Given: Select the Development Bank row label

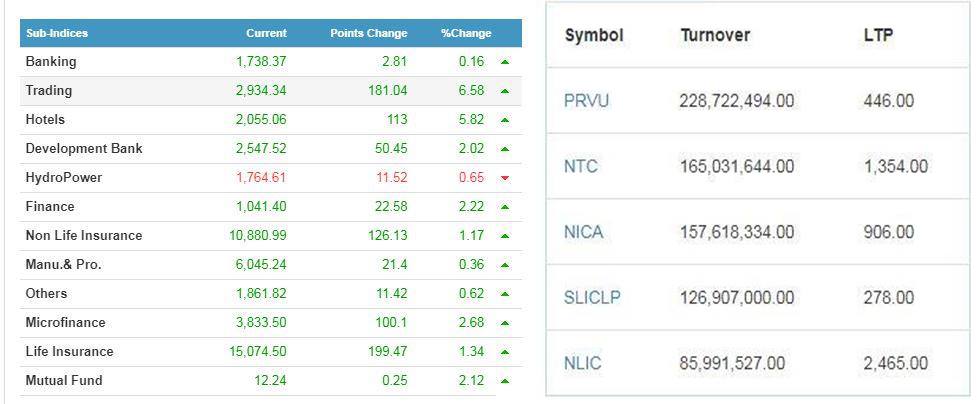Looking at the screenshot, I should tap(84, 149).
